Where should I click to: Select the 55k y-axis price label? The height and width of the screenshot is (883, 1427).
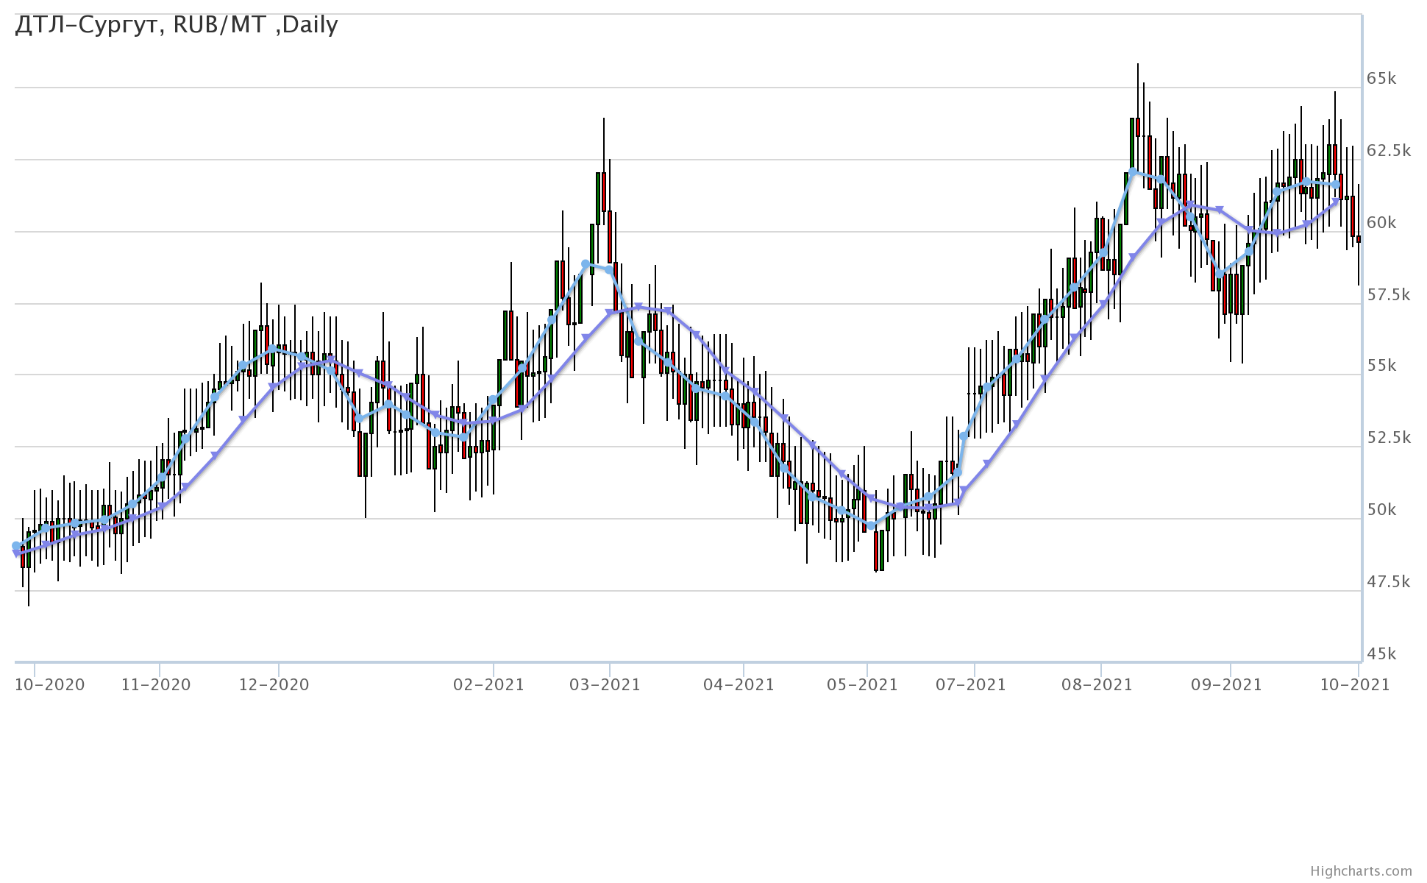(1381, 366)
